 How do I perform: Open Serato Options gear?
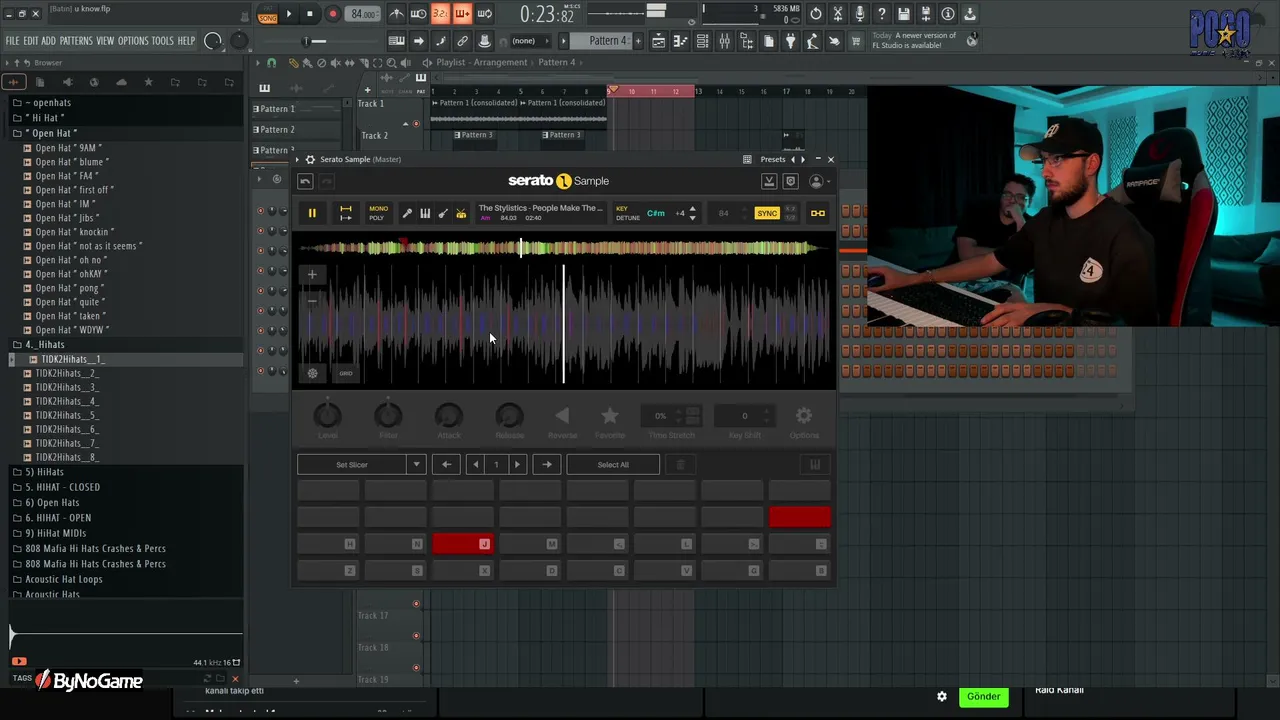pos(804,415)
